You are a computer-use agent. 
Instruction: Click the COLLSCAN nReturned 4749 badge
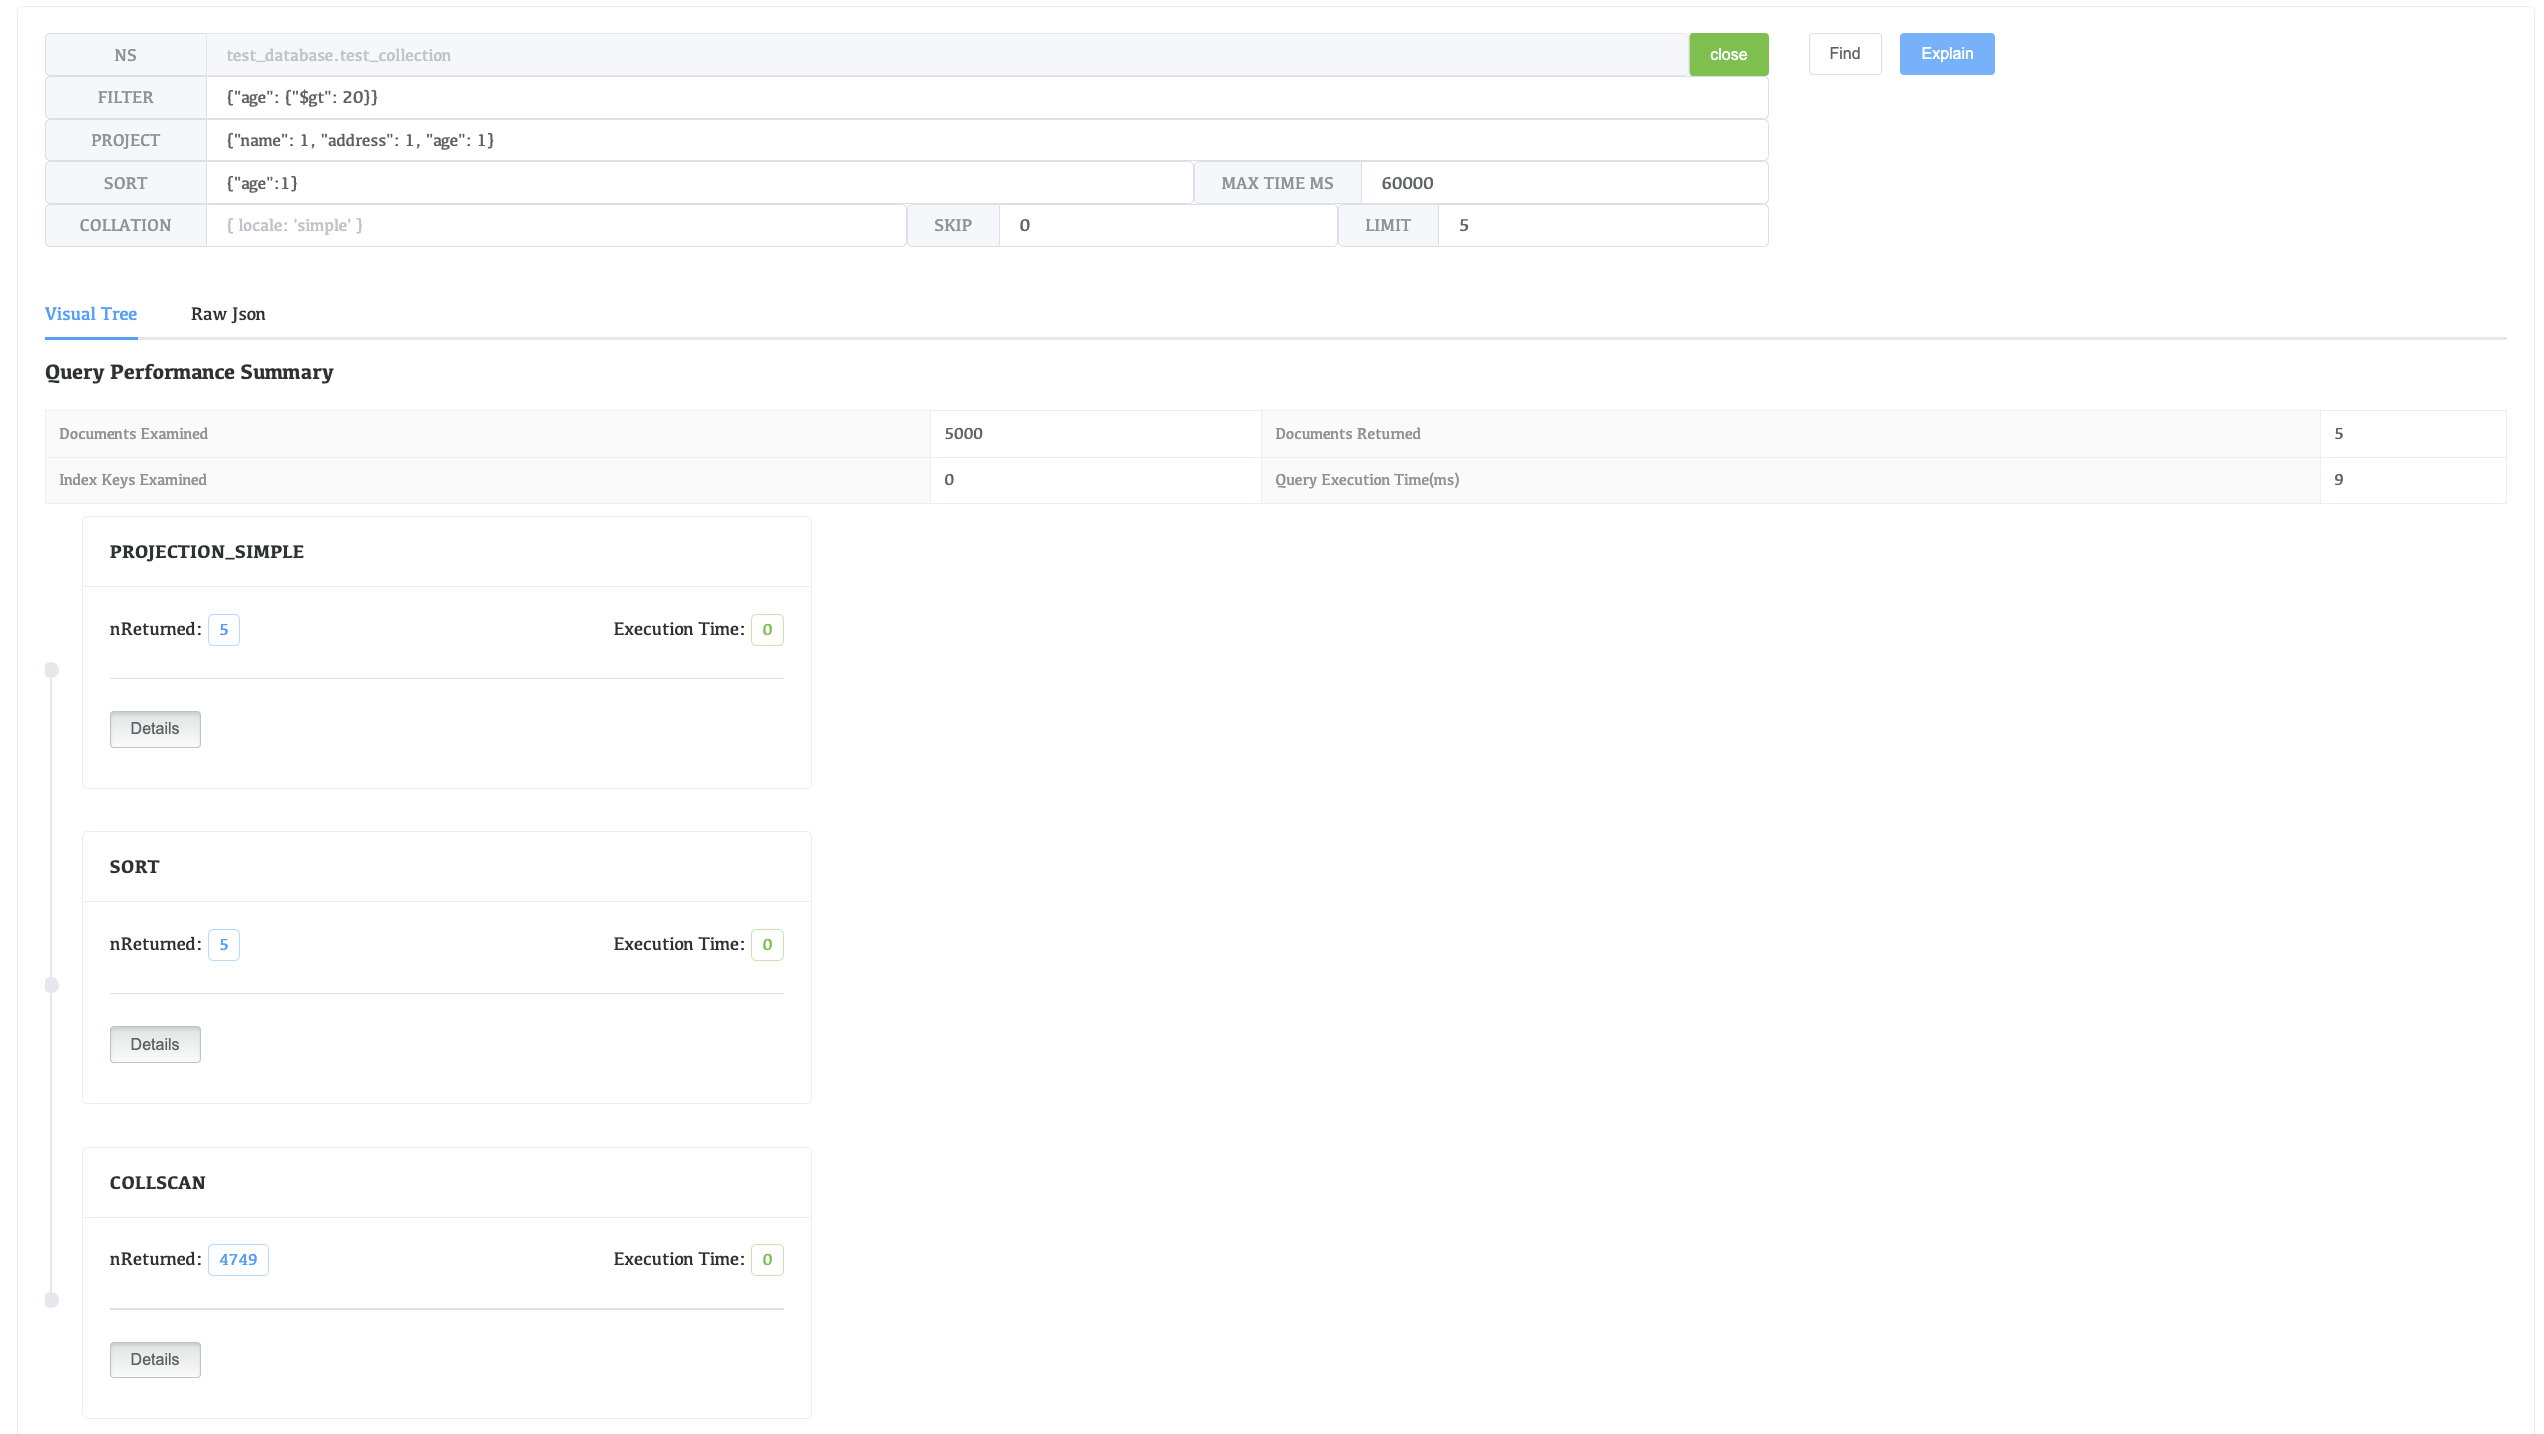click(x=238, y=1259)
